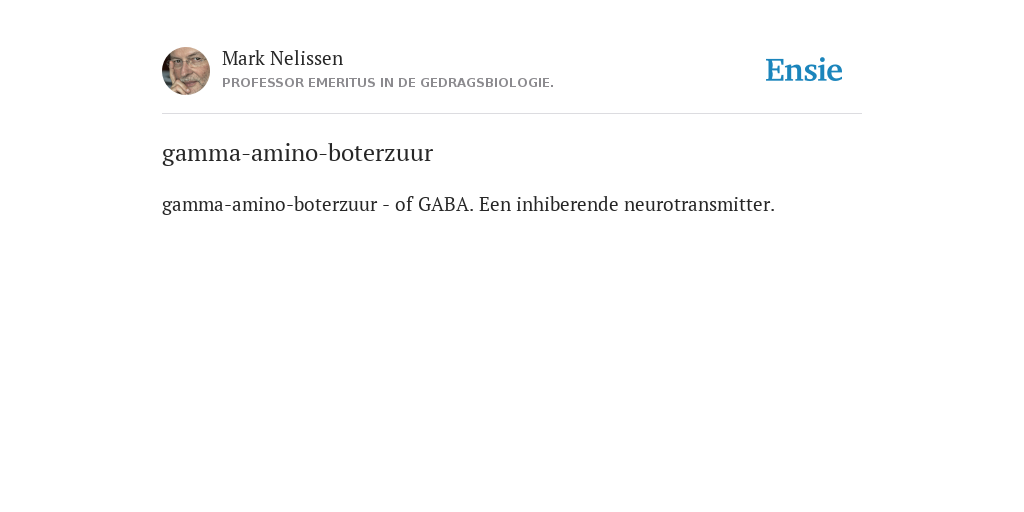Click the dash after gamma-amino-boterzuur in definition
The width and height of the screenshot is (1024, 512).
(386, 206)
